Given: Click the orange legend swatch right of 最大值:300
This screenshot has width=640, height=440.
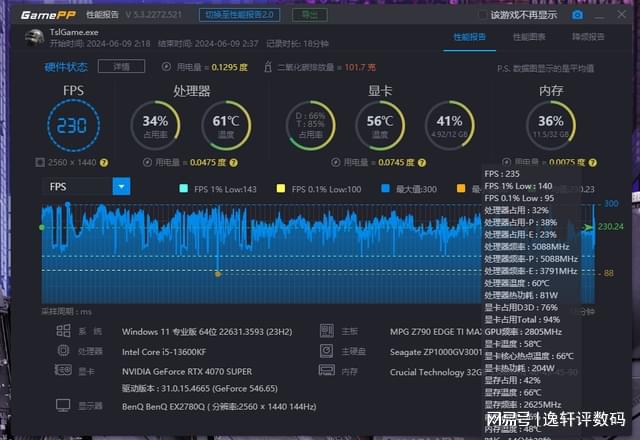Looking at the screenshot, I should pos(461,188).
